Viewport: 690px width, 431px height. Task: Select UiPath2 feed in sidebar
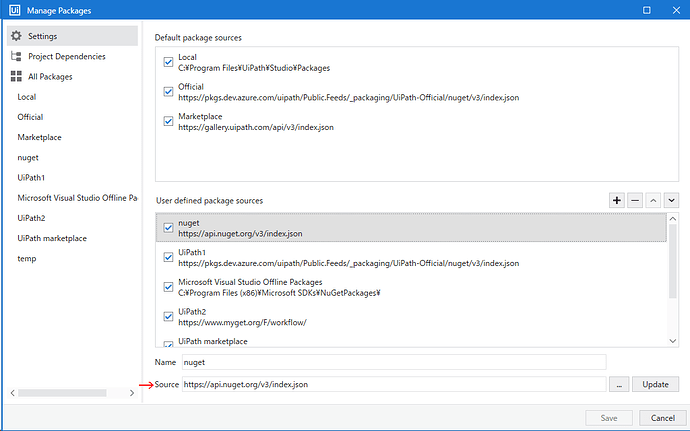pos(31,218)
